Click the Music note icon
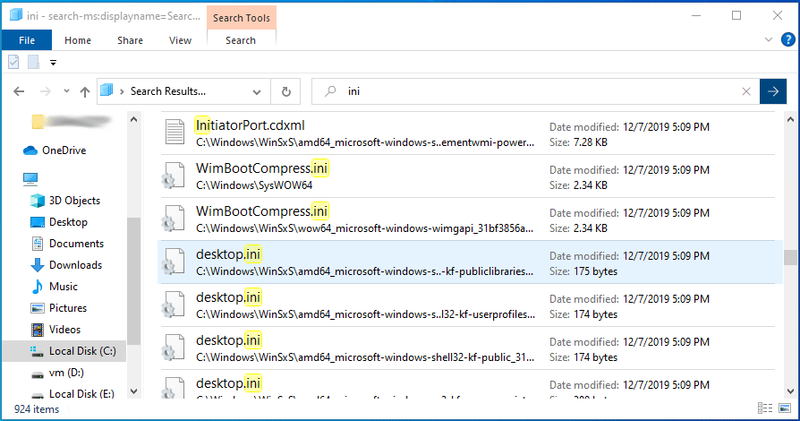Screen dimensions: 800x421 [x=37, y=286]
